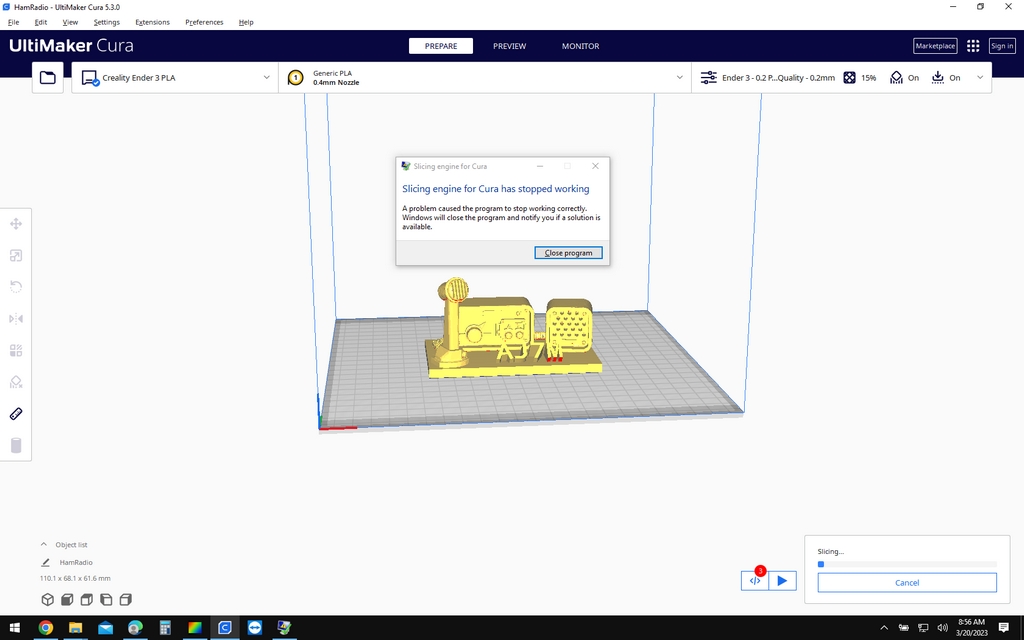
Task: Open the Mail app from taskbar
Action: click(105, 628)
